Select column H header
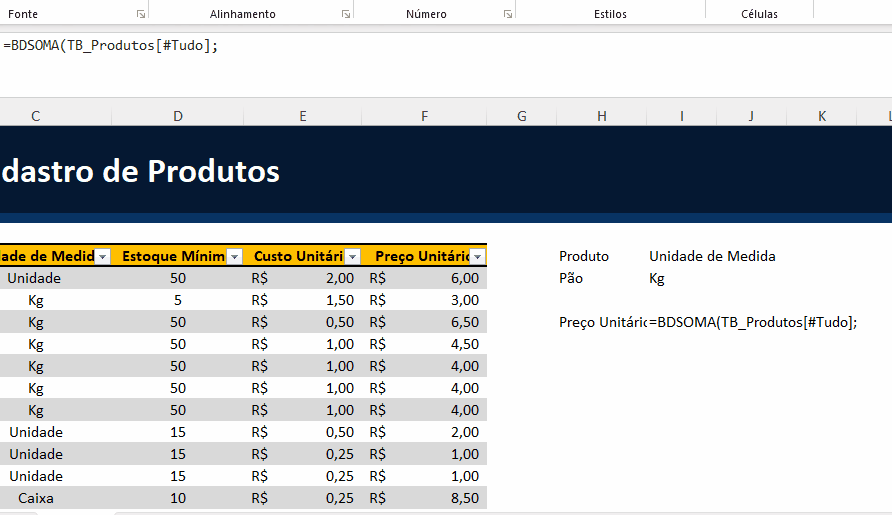The height and width of the screenshot is (515, 892). pos(601,116)
